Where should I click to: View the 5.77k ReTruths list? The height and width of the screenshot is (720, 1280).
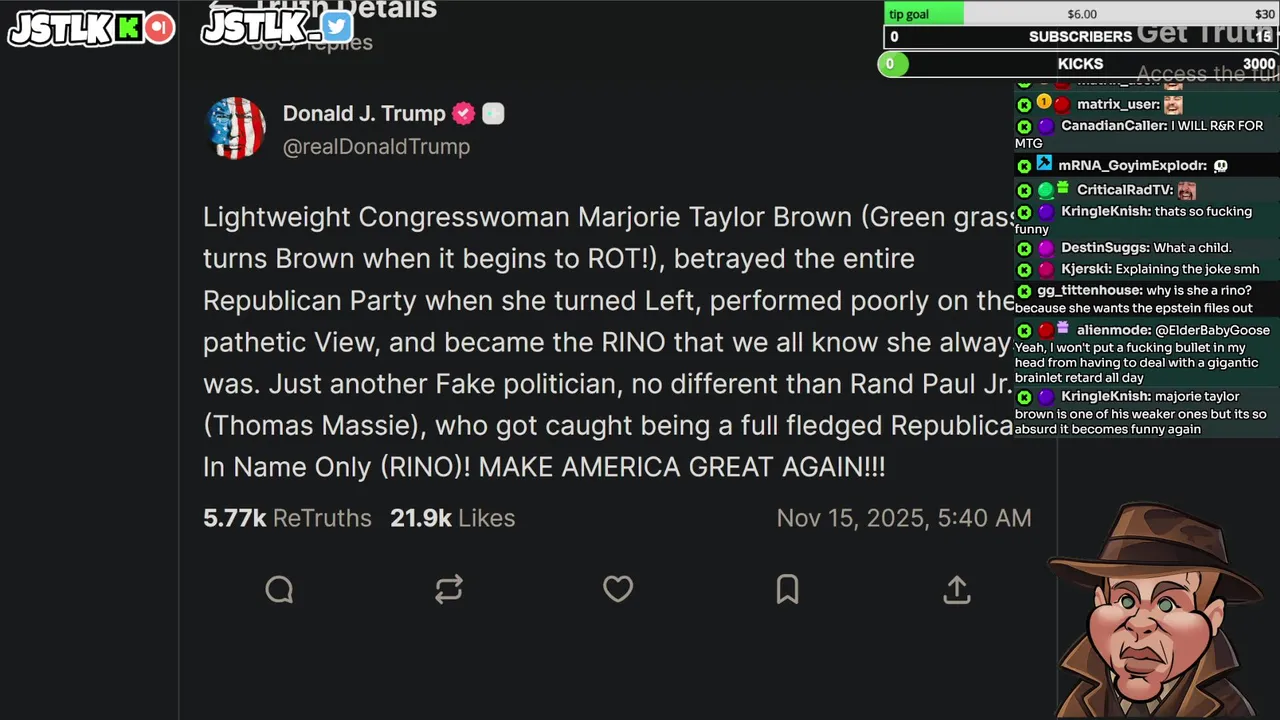[x=287, y=518]
